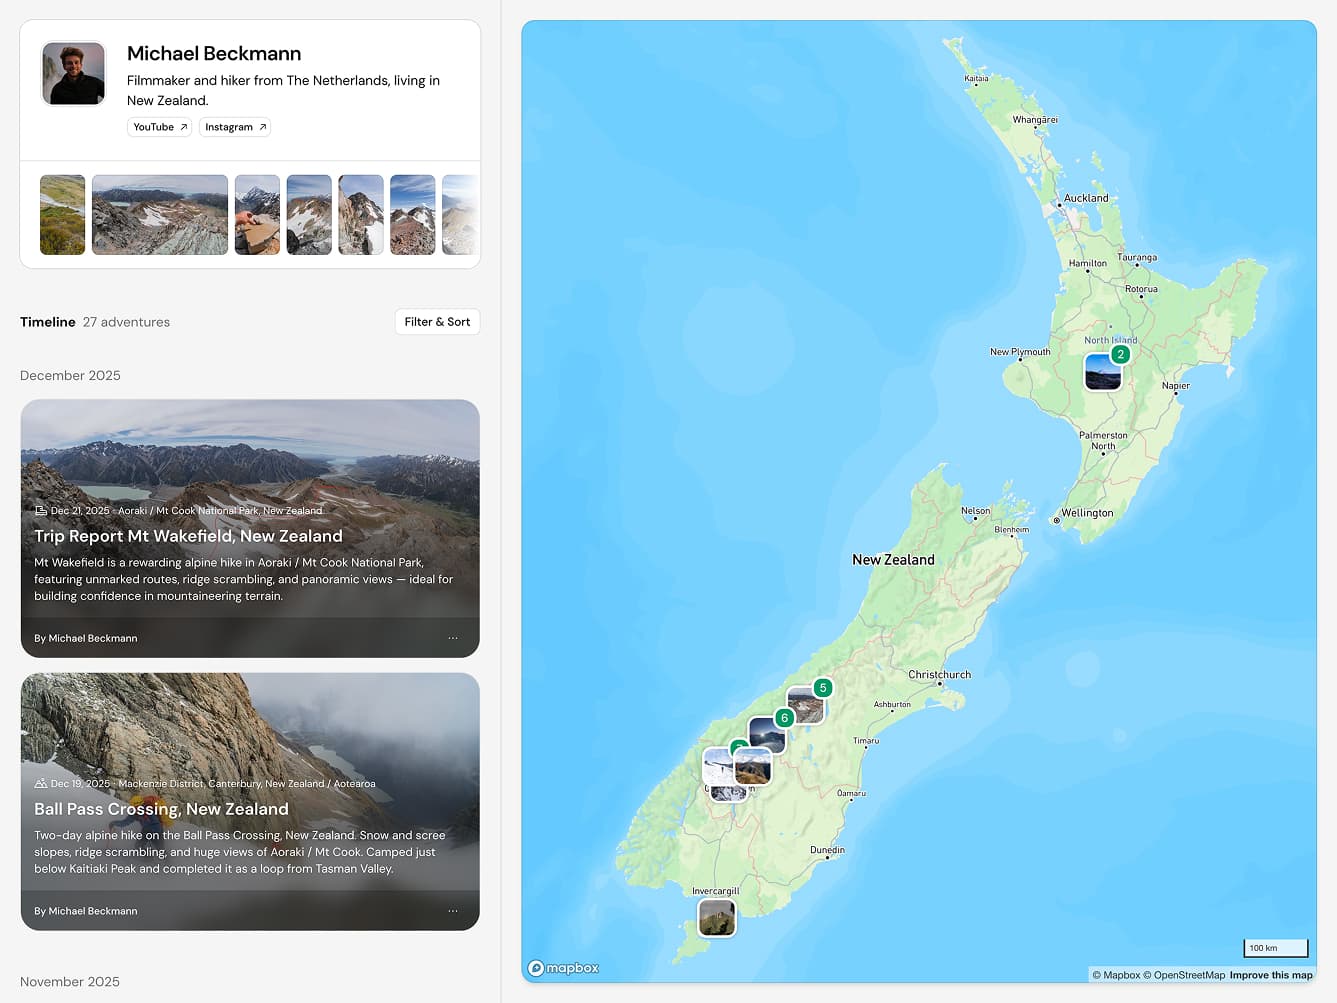The height and width of the screenshot is (1003, 1337).
Task: Select the snowy mountain photo map marker
Action: 716,767
